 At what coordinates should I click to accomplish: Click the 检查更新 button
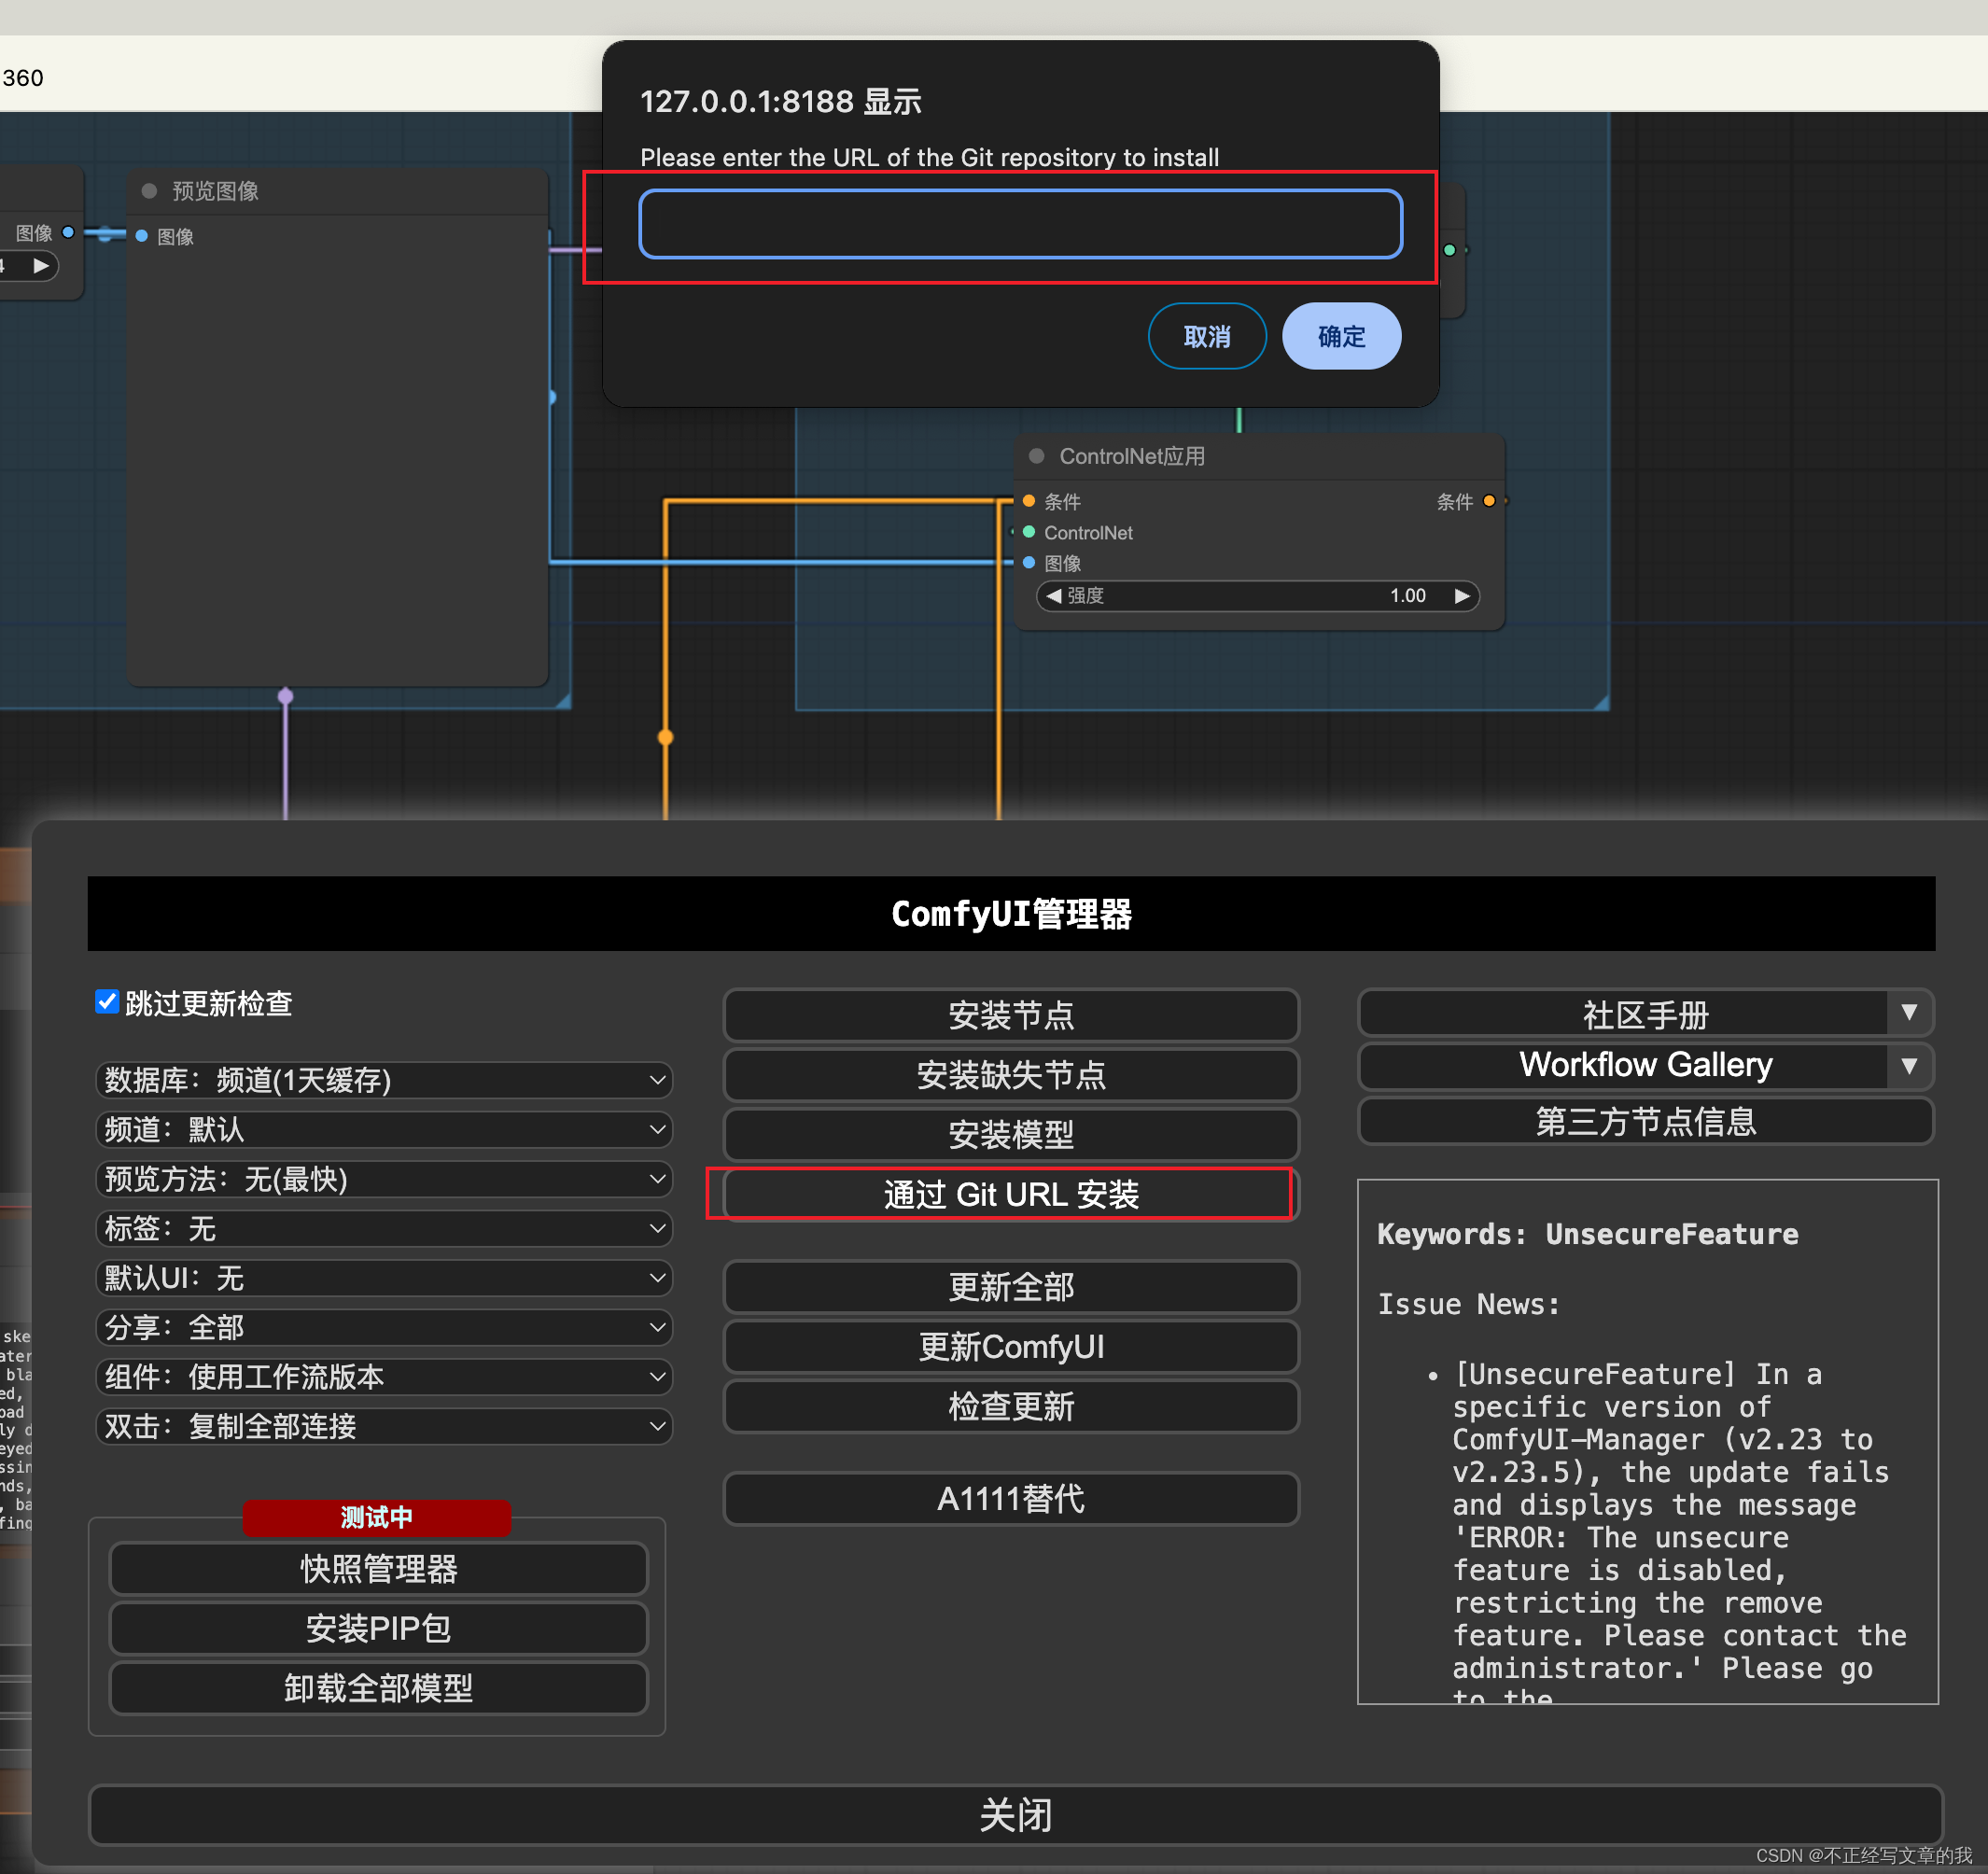[1011, 1406]
